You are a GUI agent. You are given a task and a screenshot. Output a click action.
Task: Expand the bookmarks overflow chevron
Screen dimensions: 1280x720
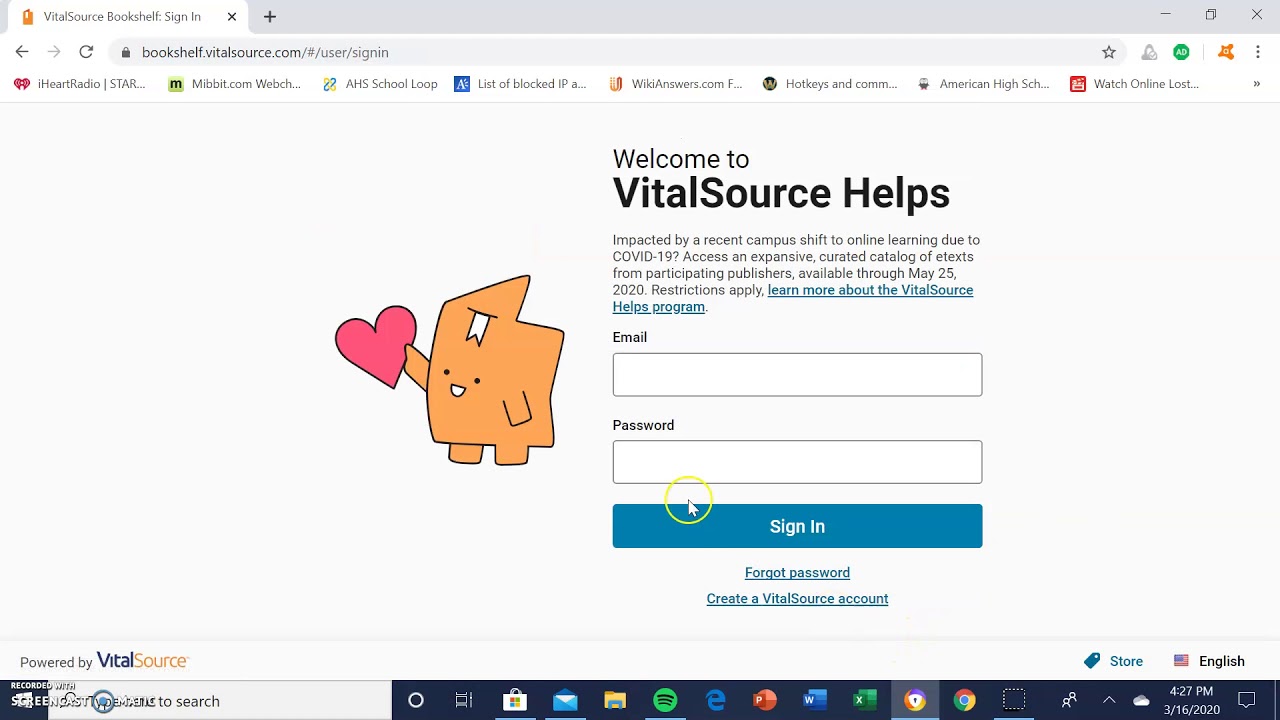click(1256, 84)
